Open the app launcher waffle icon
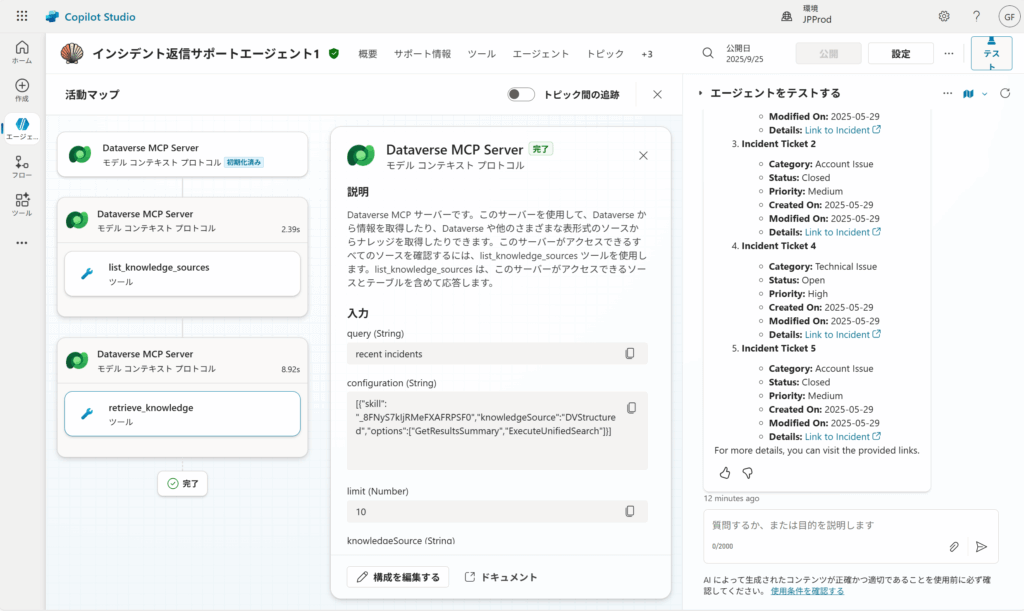The height and width of the screenshot is (611, 1024). tap(22, 17)
